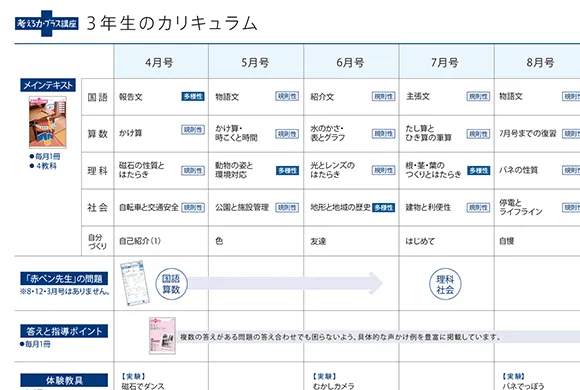Click the 報告文 cell text
The image size is (580, 390).
coord(131,97)
